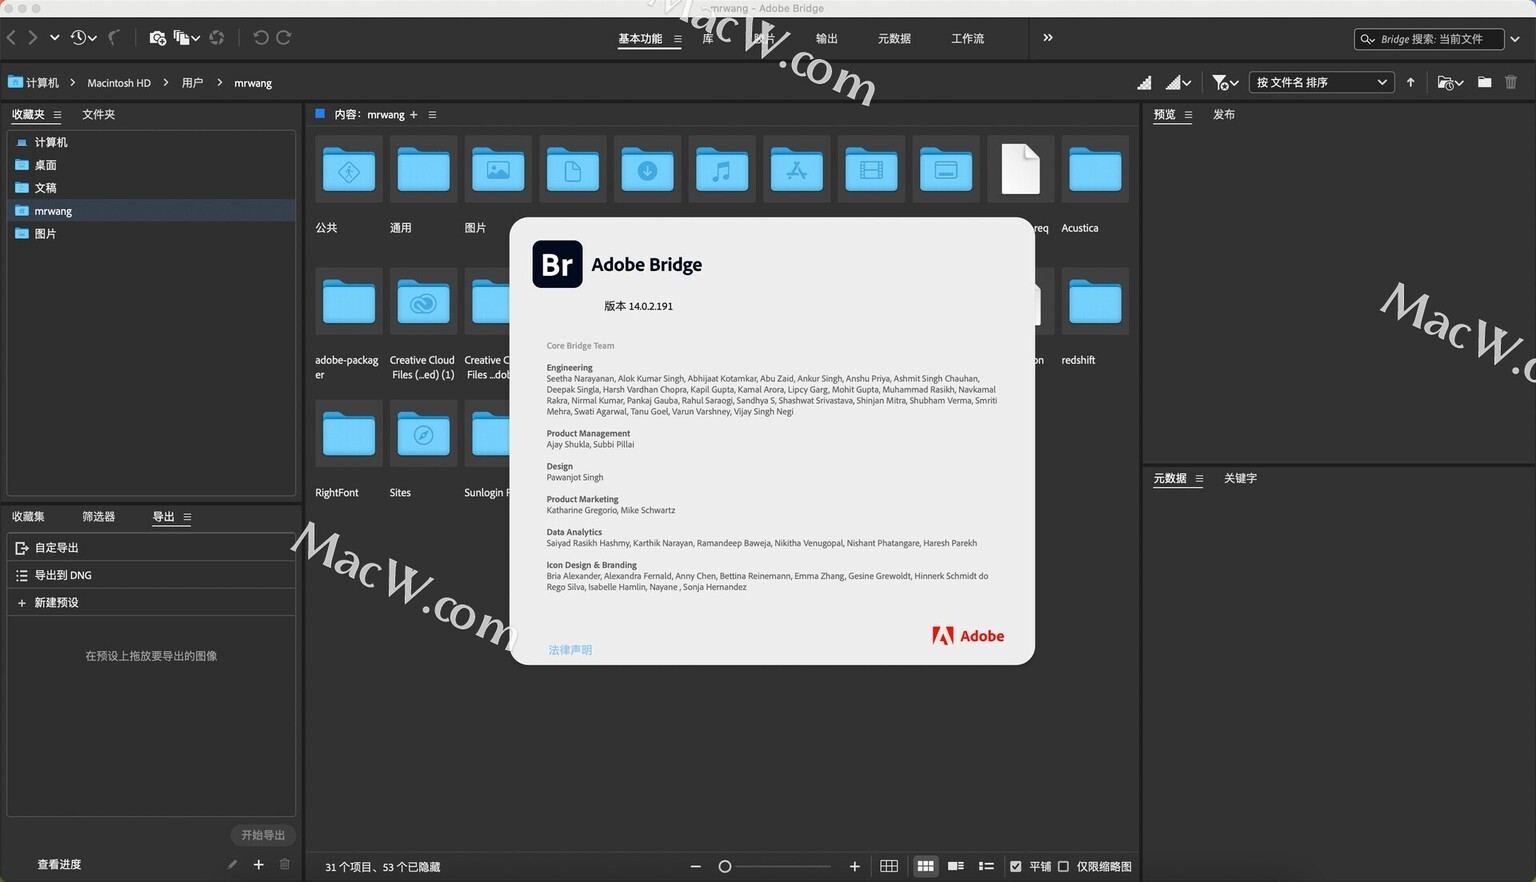The width and height of the screenshot is (1536, 882).
Task: Click get photos from camera icon
Action: (x=157, y=38)
